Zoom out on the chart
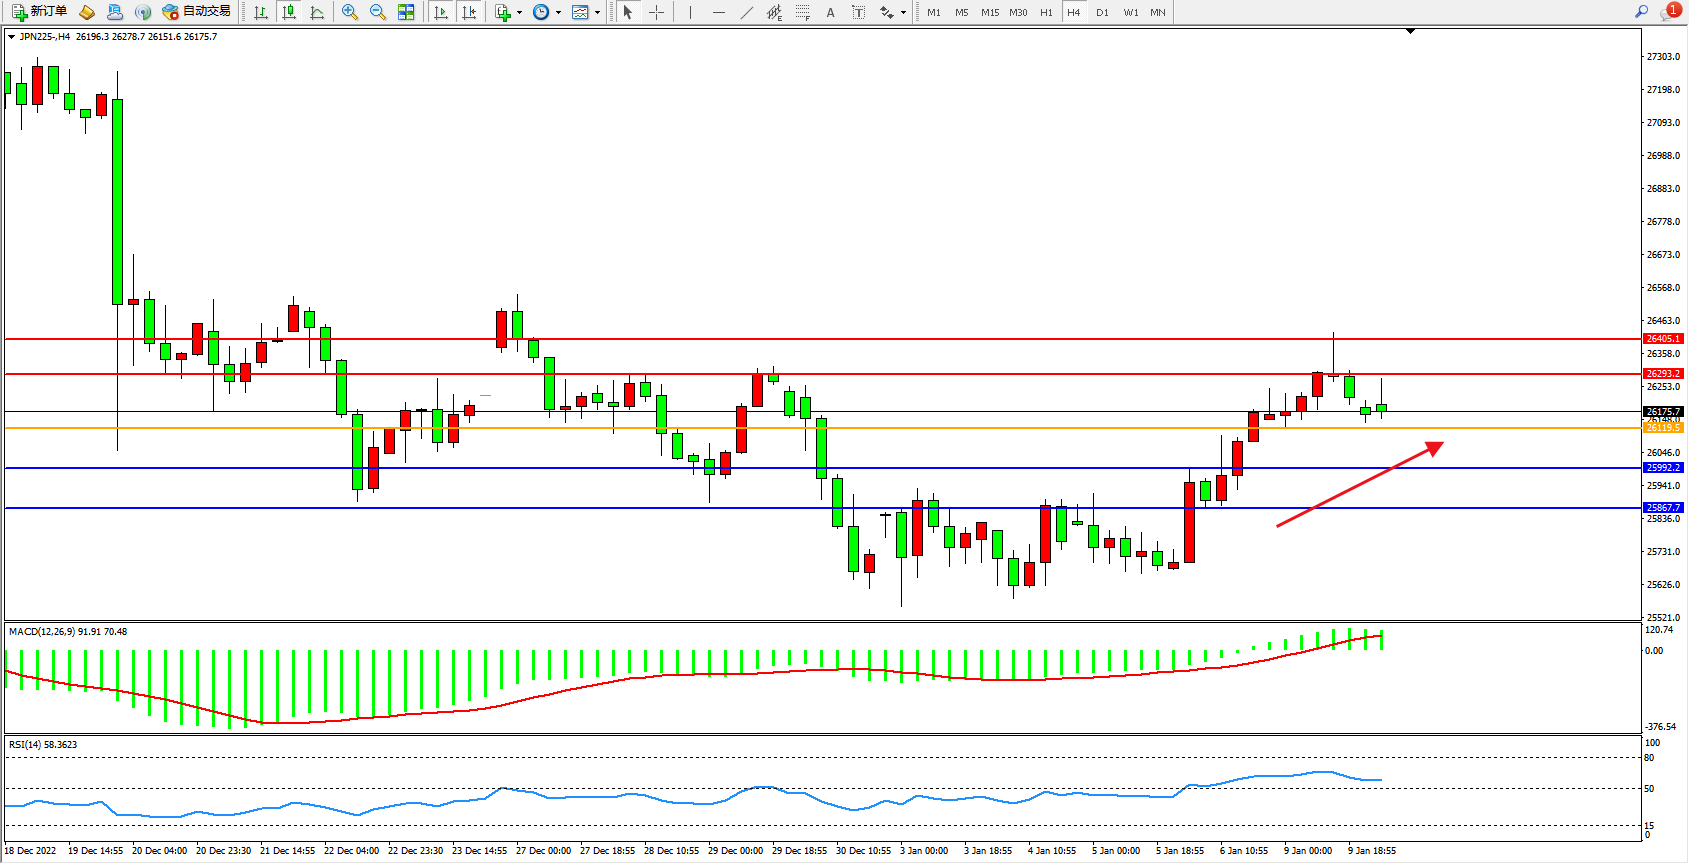 pyautogui.click(x=378, y=12)
